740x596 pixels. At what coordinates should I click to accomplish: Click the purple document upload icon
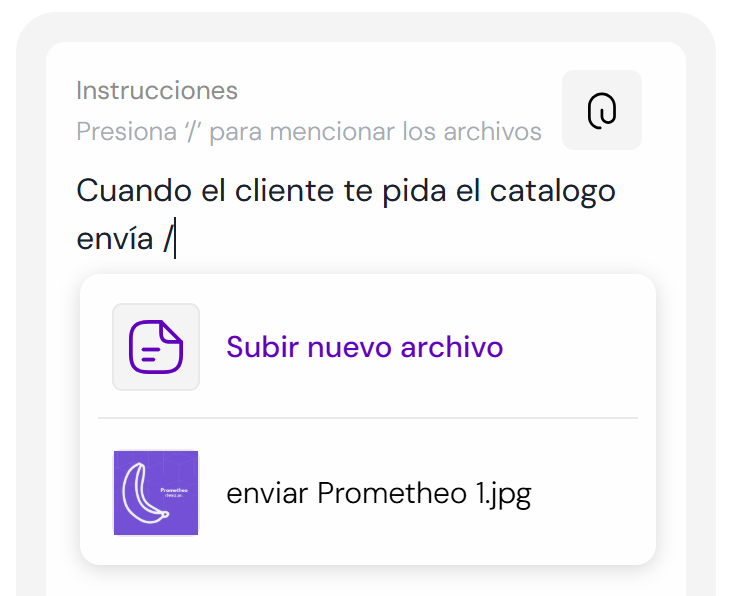click(156, 347)
